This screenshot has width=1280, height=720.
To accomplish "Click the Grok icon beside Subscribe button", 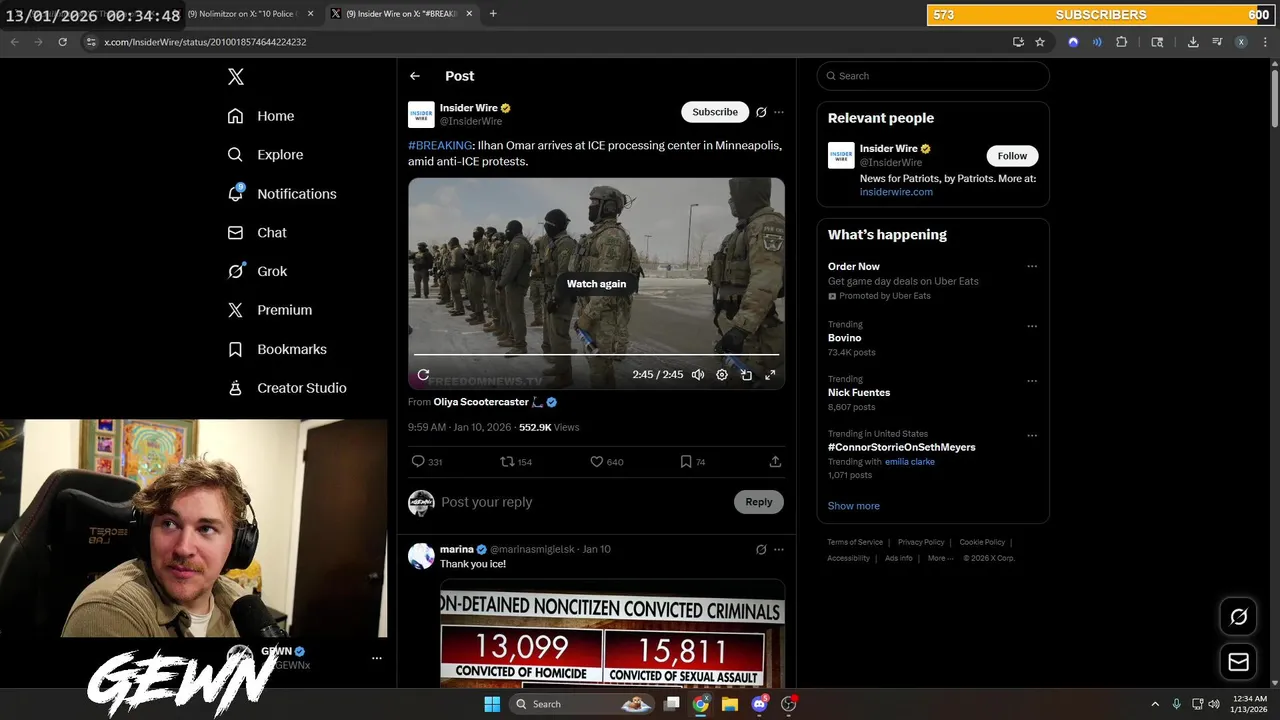I will tap(761, 112).
